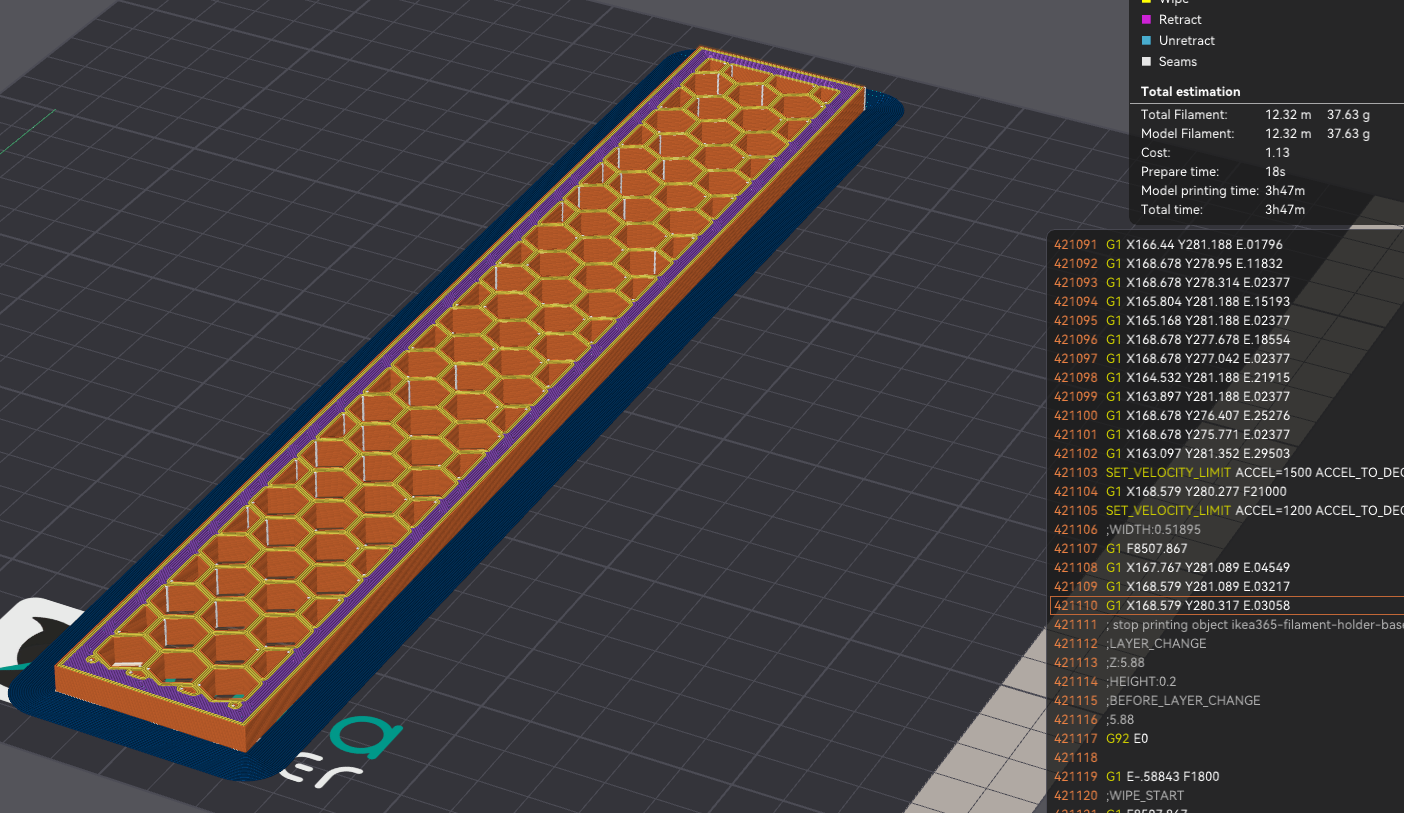Select the ;WIDTH:0.51895 comment line

coord(1226,529)
